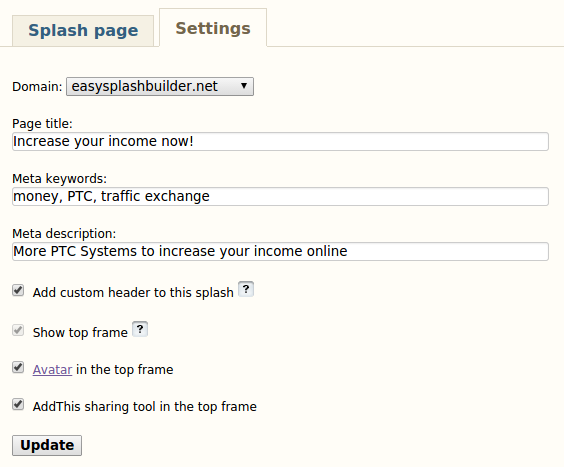Click the Meta keywords input field
Screen dimensions: 564x467
(x=280, y=196)
